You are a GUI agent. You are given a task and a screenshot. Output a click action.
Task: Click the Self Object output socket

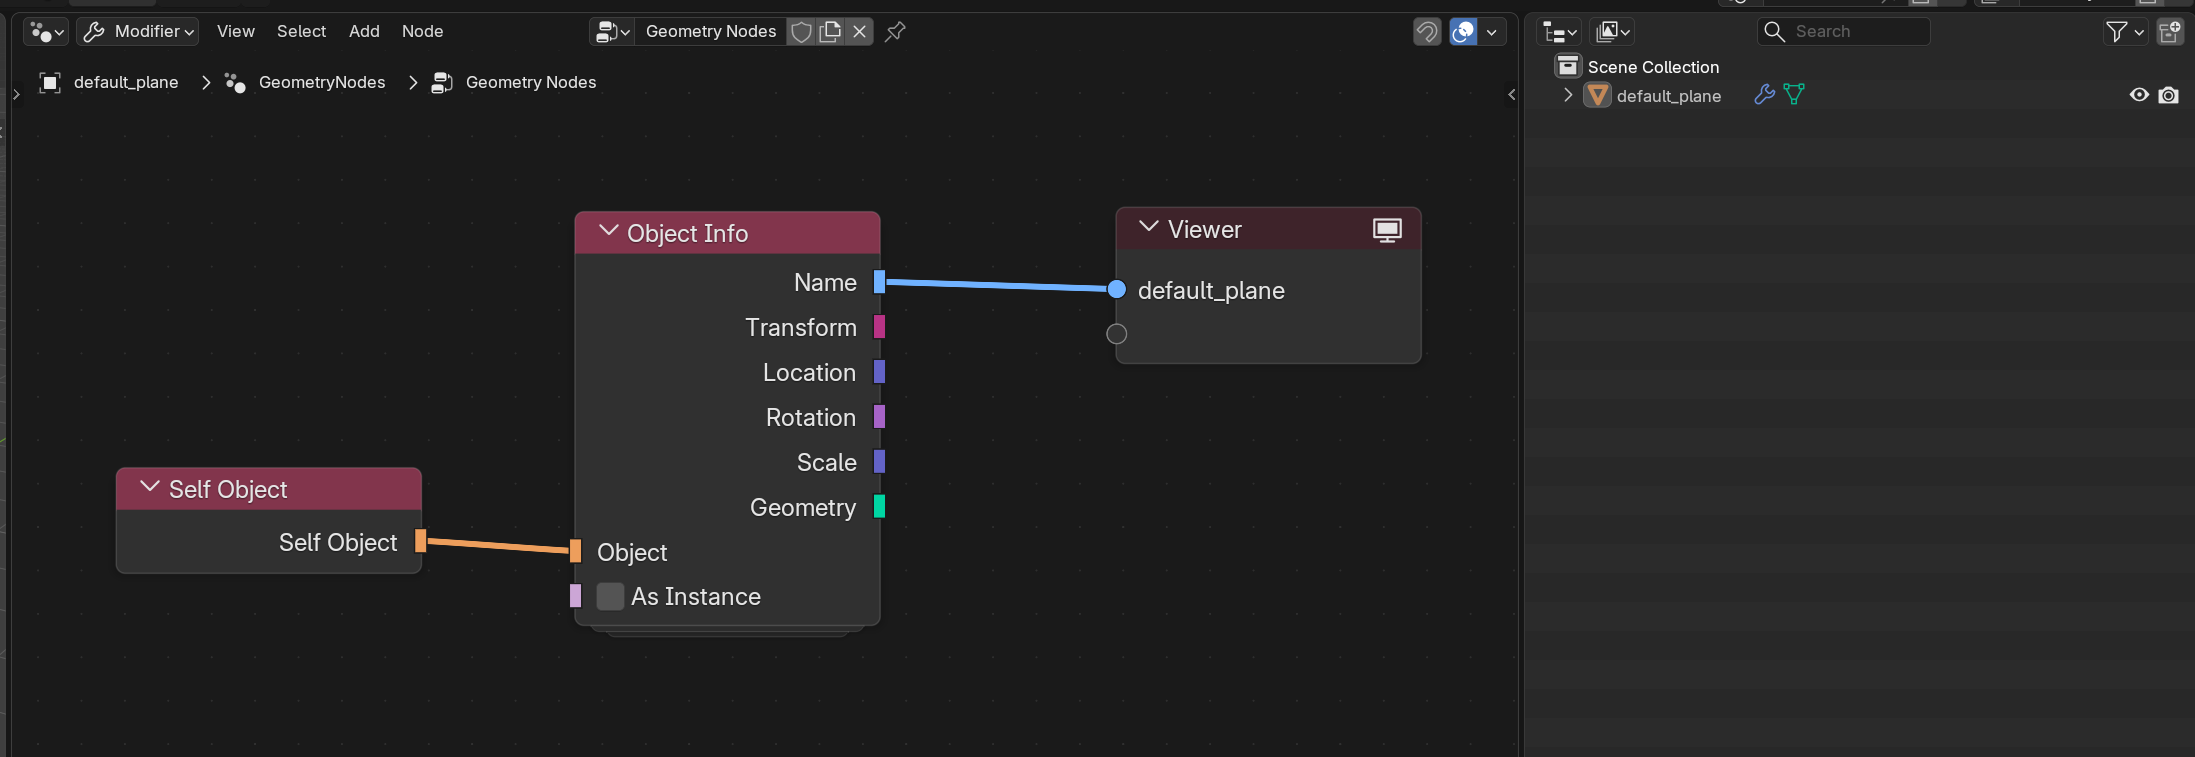421,541
